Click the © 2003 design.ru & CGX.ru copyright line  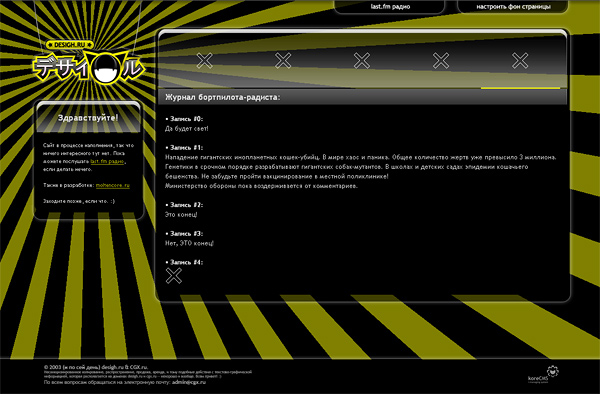96,367
